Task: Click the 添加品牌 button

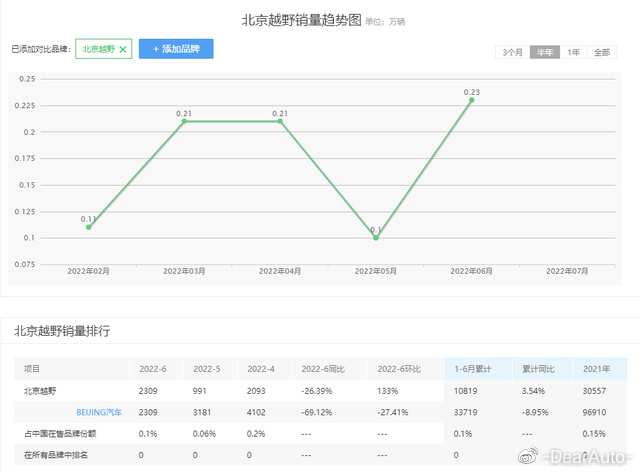Action: [176, 49]
